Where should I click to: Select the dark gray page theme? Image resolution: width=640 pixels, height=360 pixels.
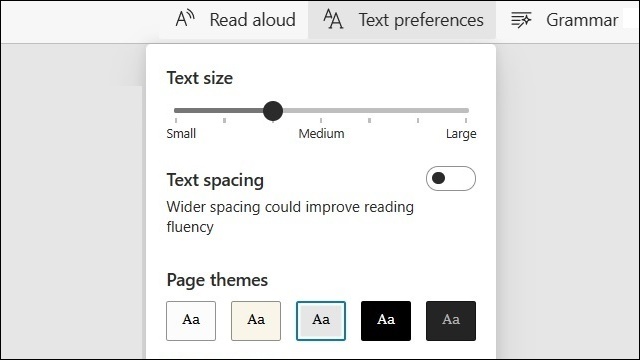tap(451, 321)
